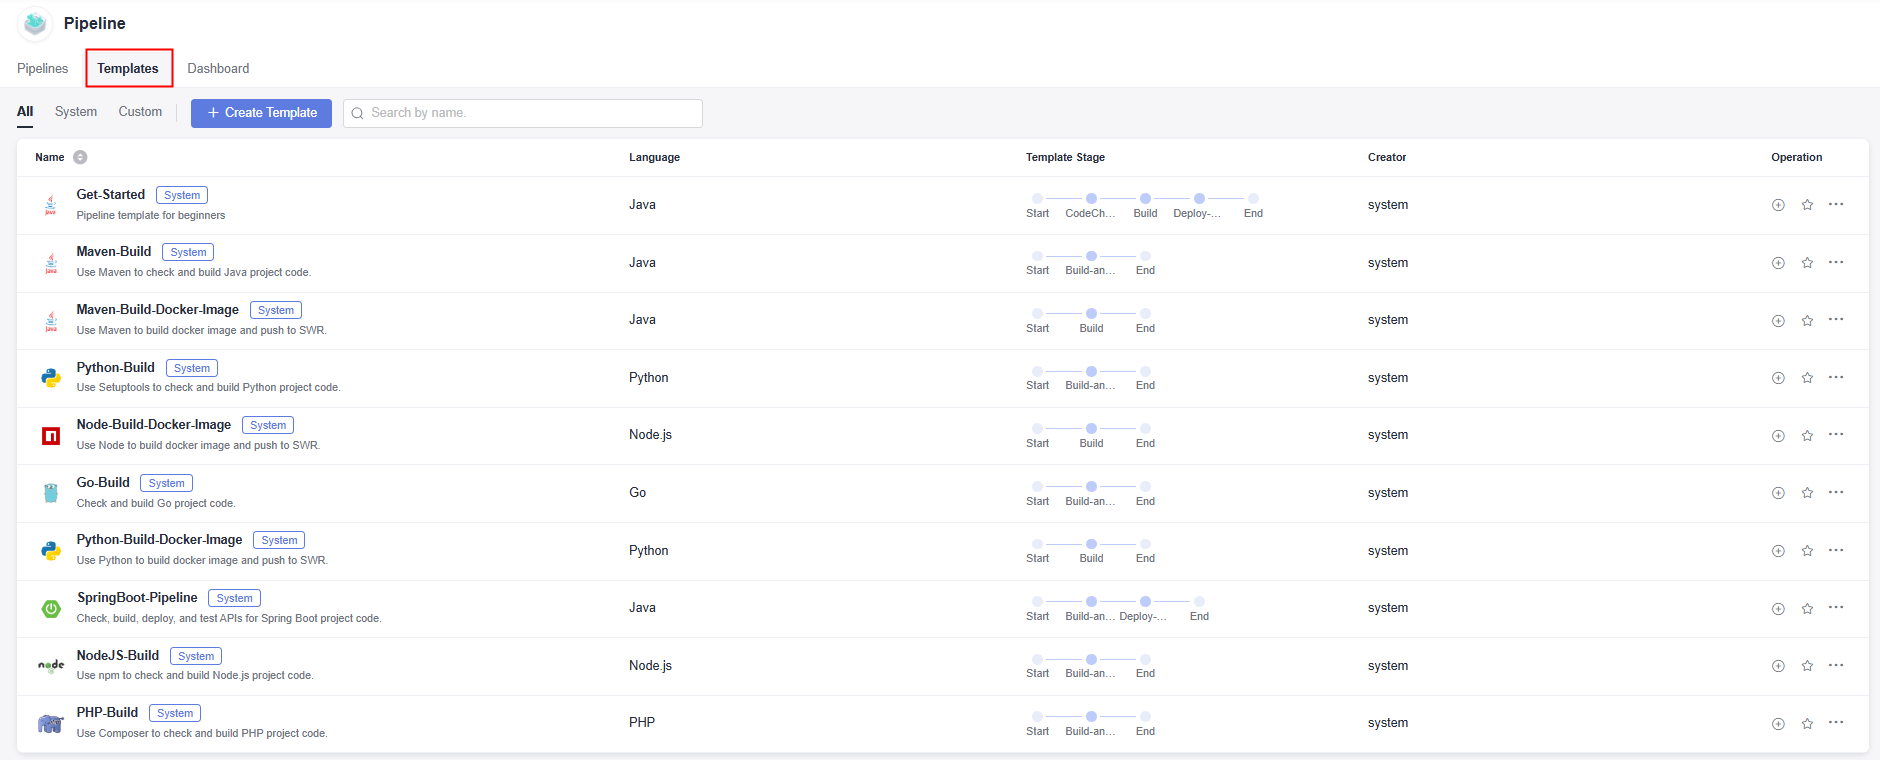Click the Go gopher icon beside Go-Build
The width and height of the screenshot is (1880, 760).
tap(51, 493)
